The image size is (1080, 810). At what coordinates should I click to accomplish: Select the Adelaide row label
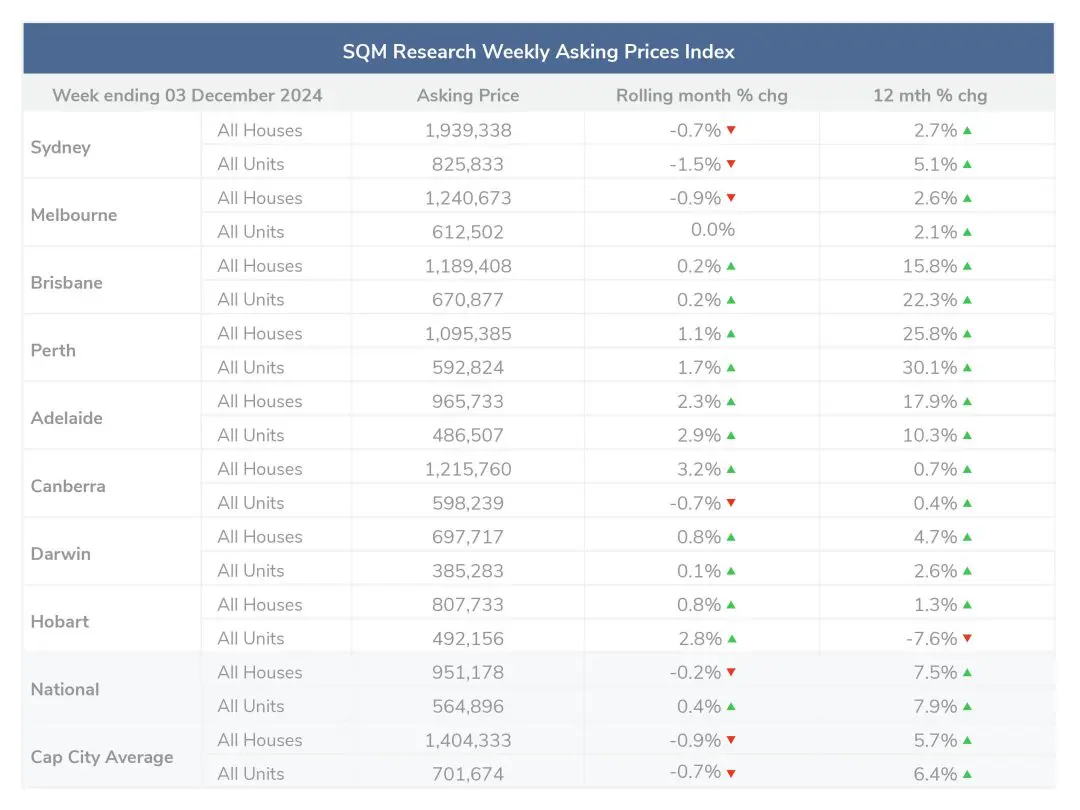coord(67,418)
